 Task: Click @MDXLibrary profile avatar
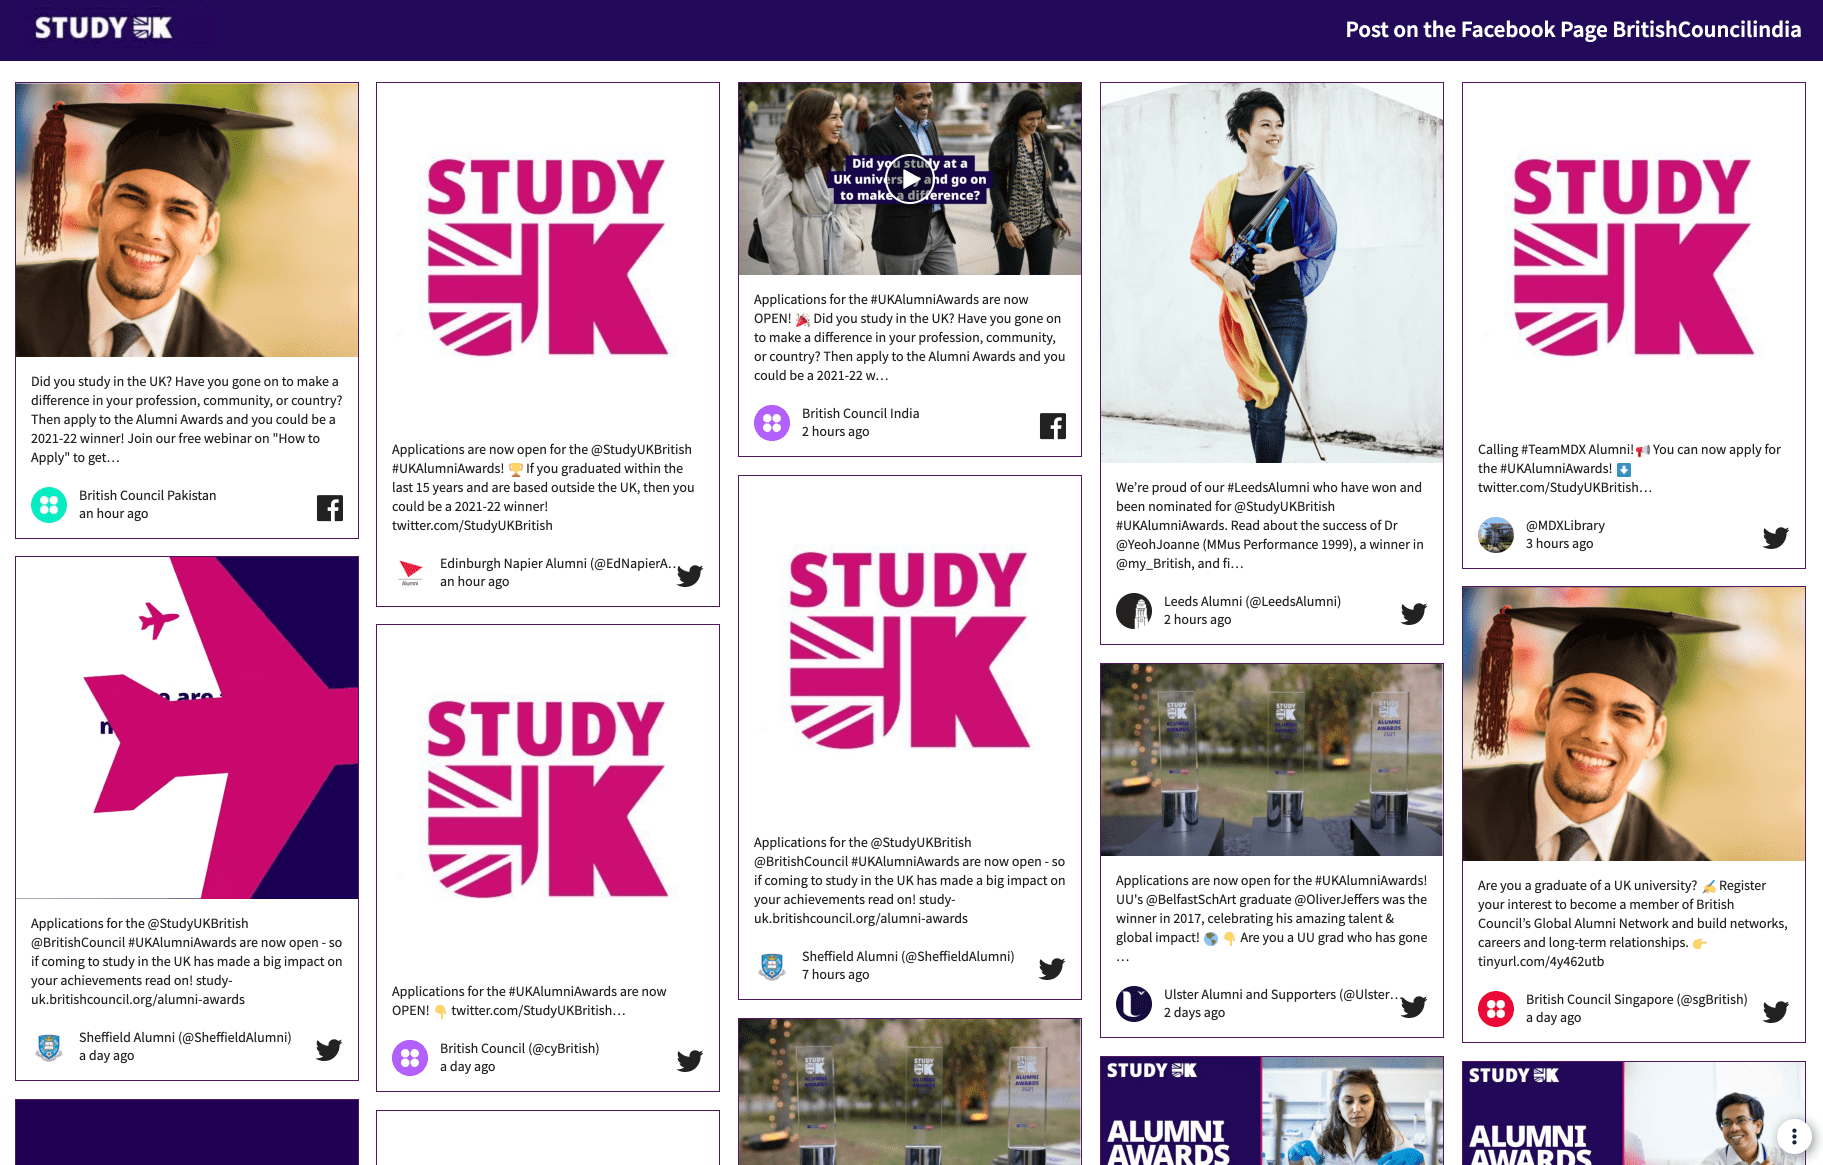(x=1496, y=535)
